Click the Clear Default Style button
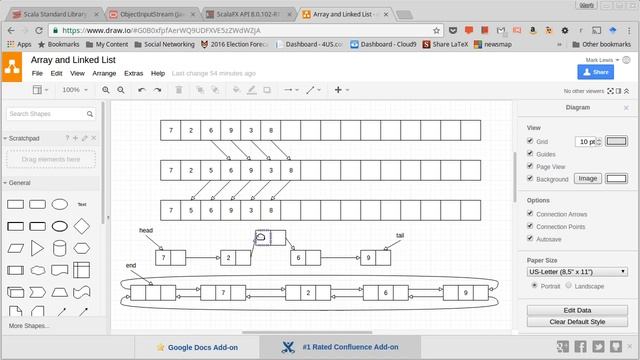640x360 pixels. (x=577, y=322)
